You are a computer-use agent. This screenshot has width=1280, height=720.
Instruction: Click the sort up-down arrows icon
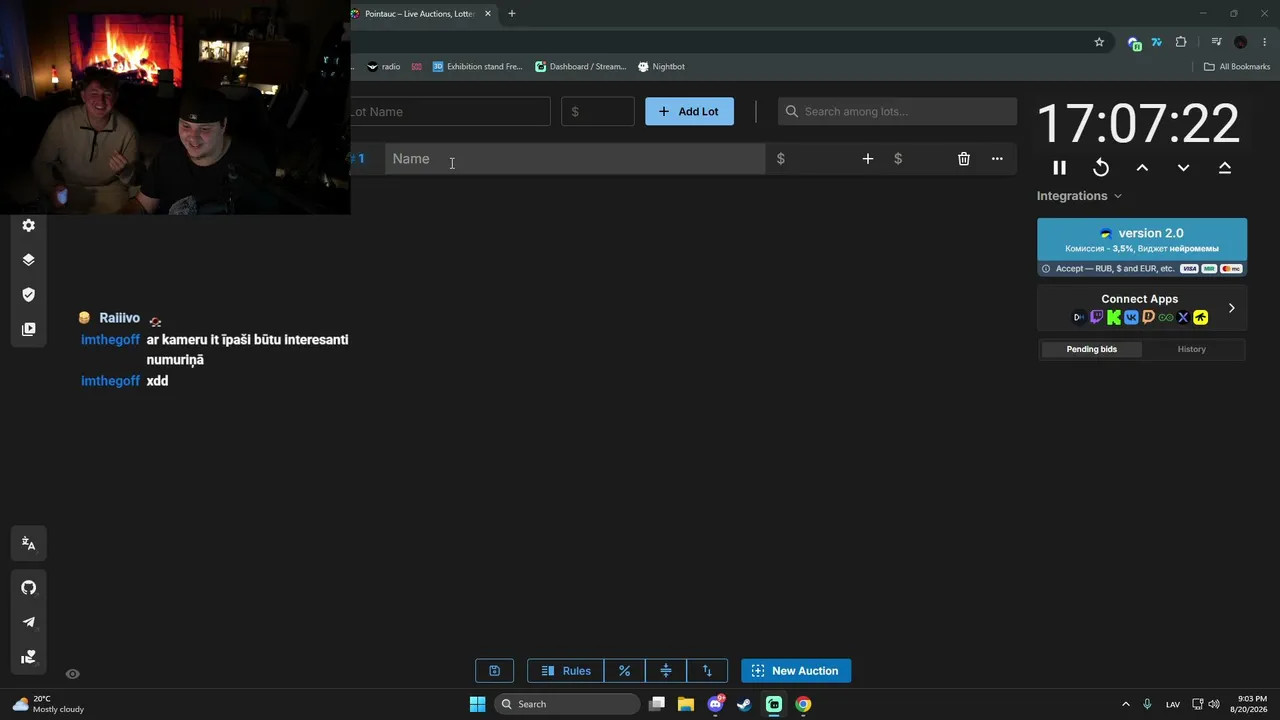[707, 671]
